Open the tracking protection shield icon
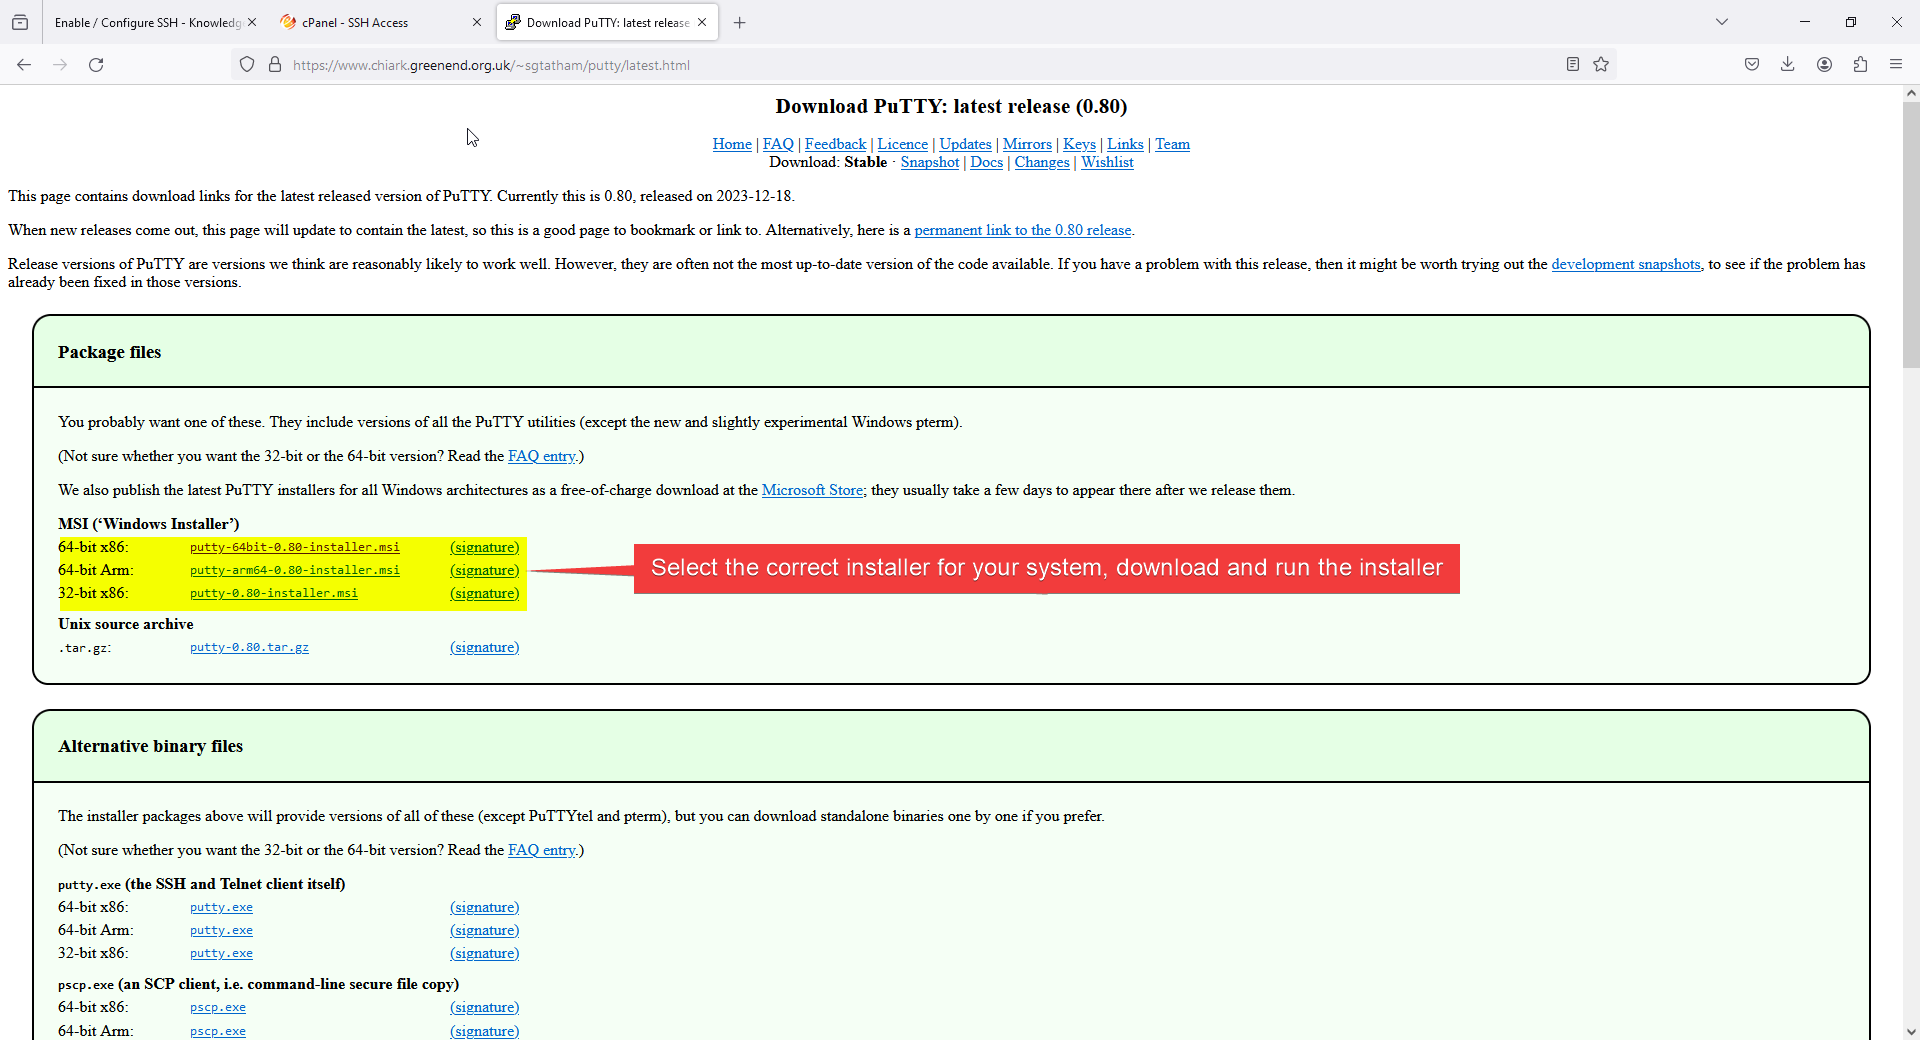 coord(247,65)
